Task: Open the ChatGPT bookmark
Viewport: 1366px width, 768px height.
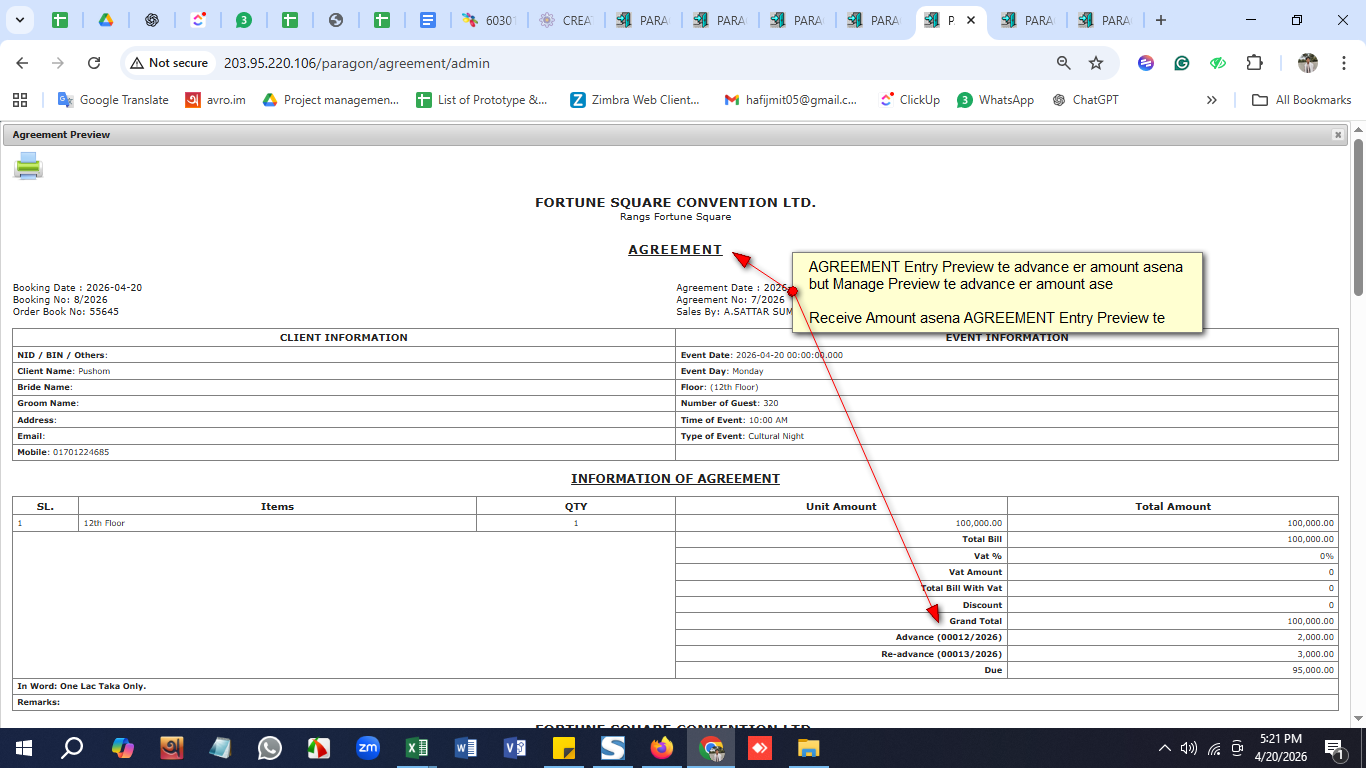Action: 1085,100
